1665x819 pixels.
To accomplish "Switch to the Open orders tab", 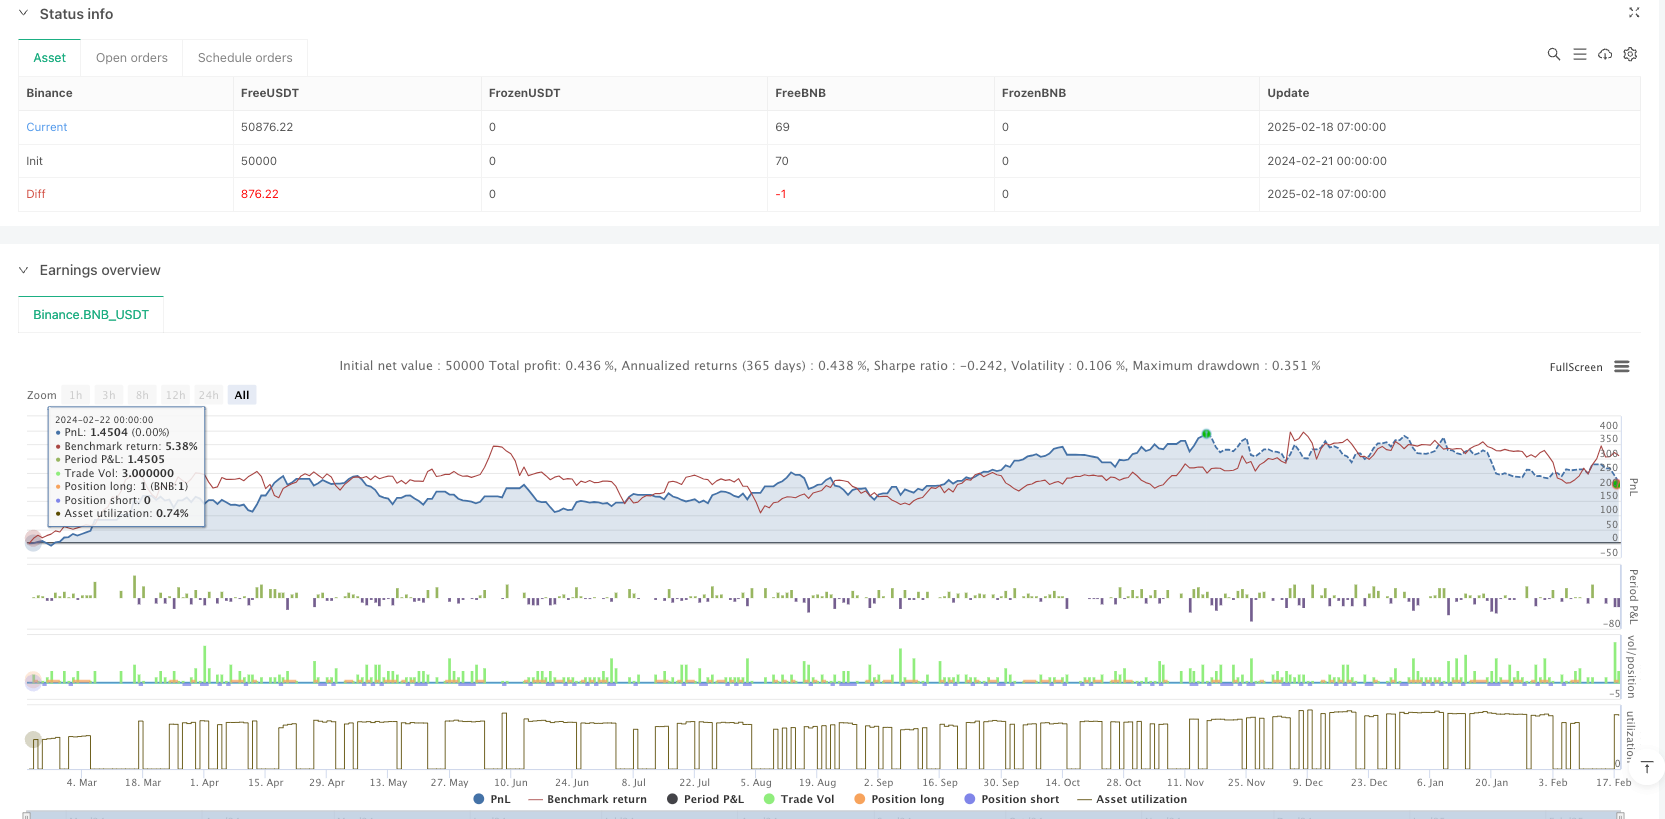I will point(132,58).
